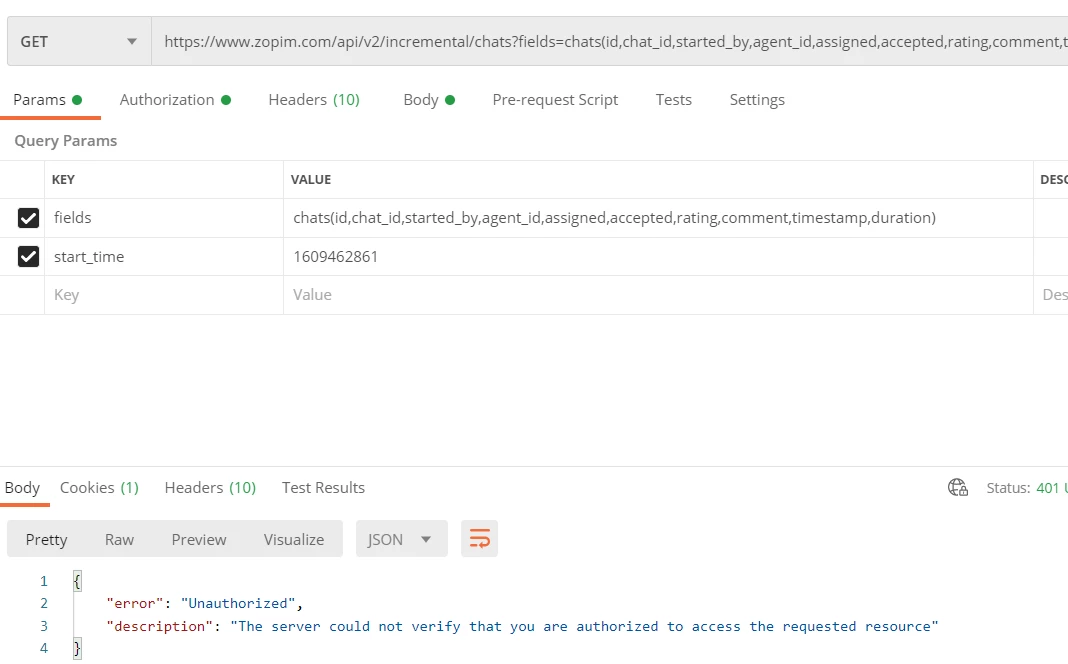Switch to the request Body tab
Screen dimensions: 1068x664
coord(428,99)
